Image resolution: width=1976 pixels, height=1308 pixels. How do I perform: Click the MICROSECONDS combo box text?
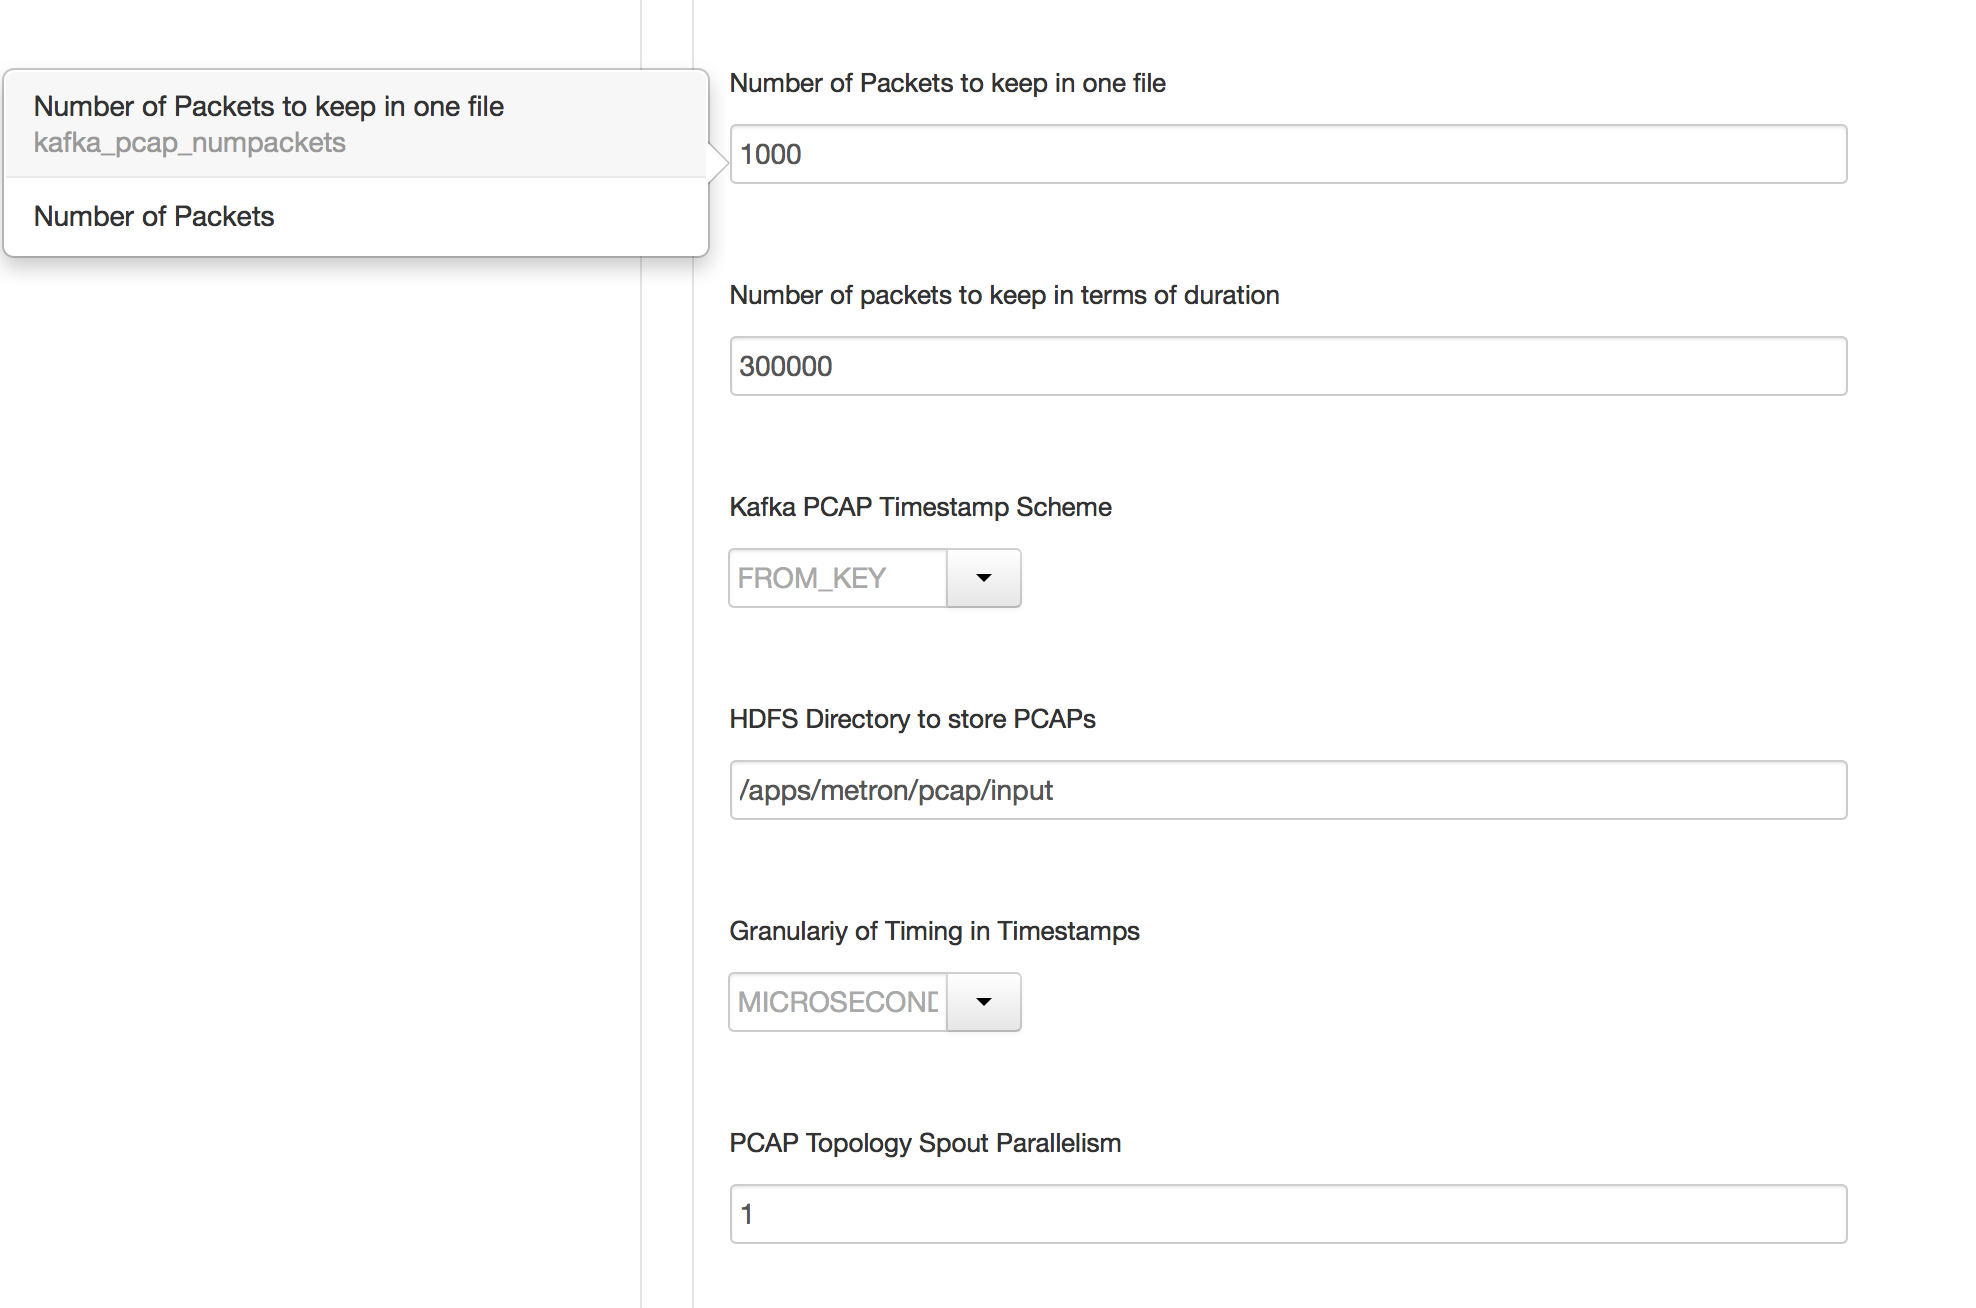[x=838, y=1002]
